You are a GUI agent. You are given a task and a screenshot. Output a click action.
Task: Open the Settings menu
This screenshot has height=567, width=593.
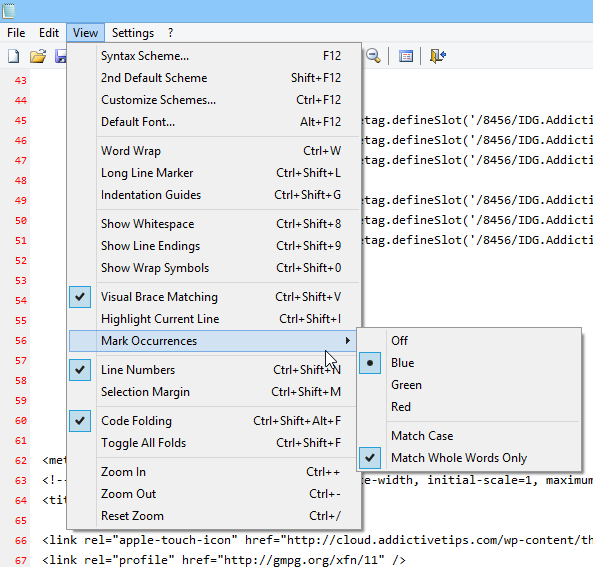pos(133,33)
